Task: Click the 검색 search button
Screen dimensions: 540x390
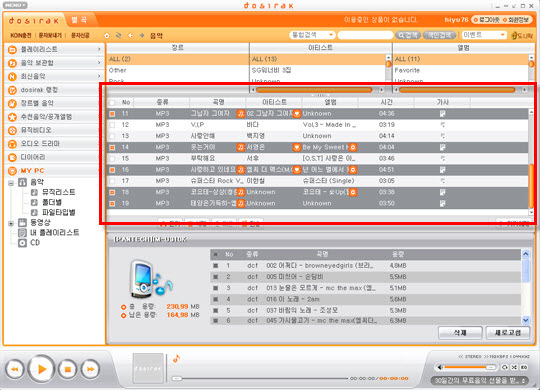Action: [408, 35]
